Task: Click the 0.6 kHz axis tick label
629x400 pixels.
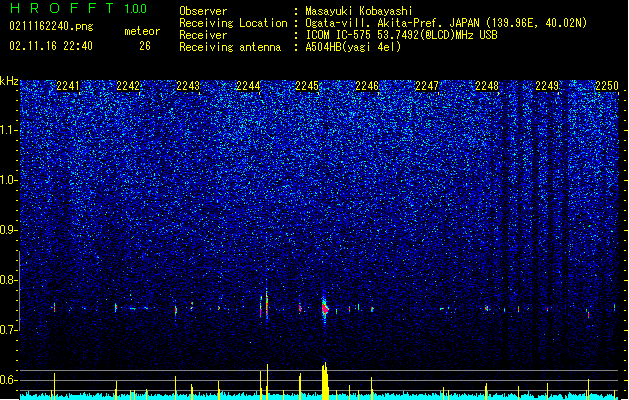Action: click(x=9, y=380)
